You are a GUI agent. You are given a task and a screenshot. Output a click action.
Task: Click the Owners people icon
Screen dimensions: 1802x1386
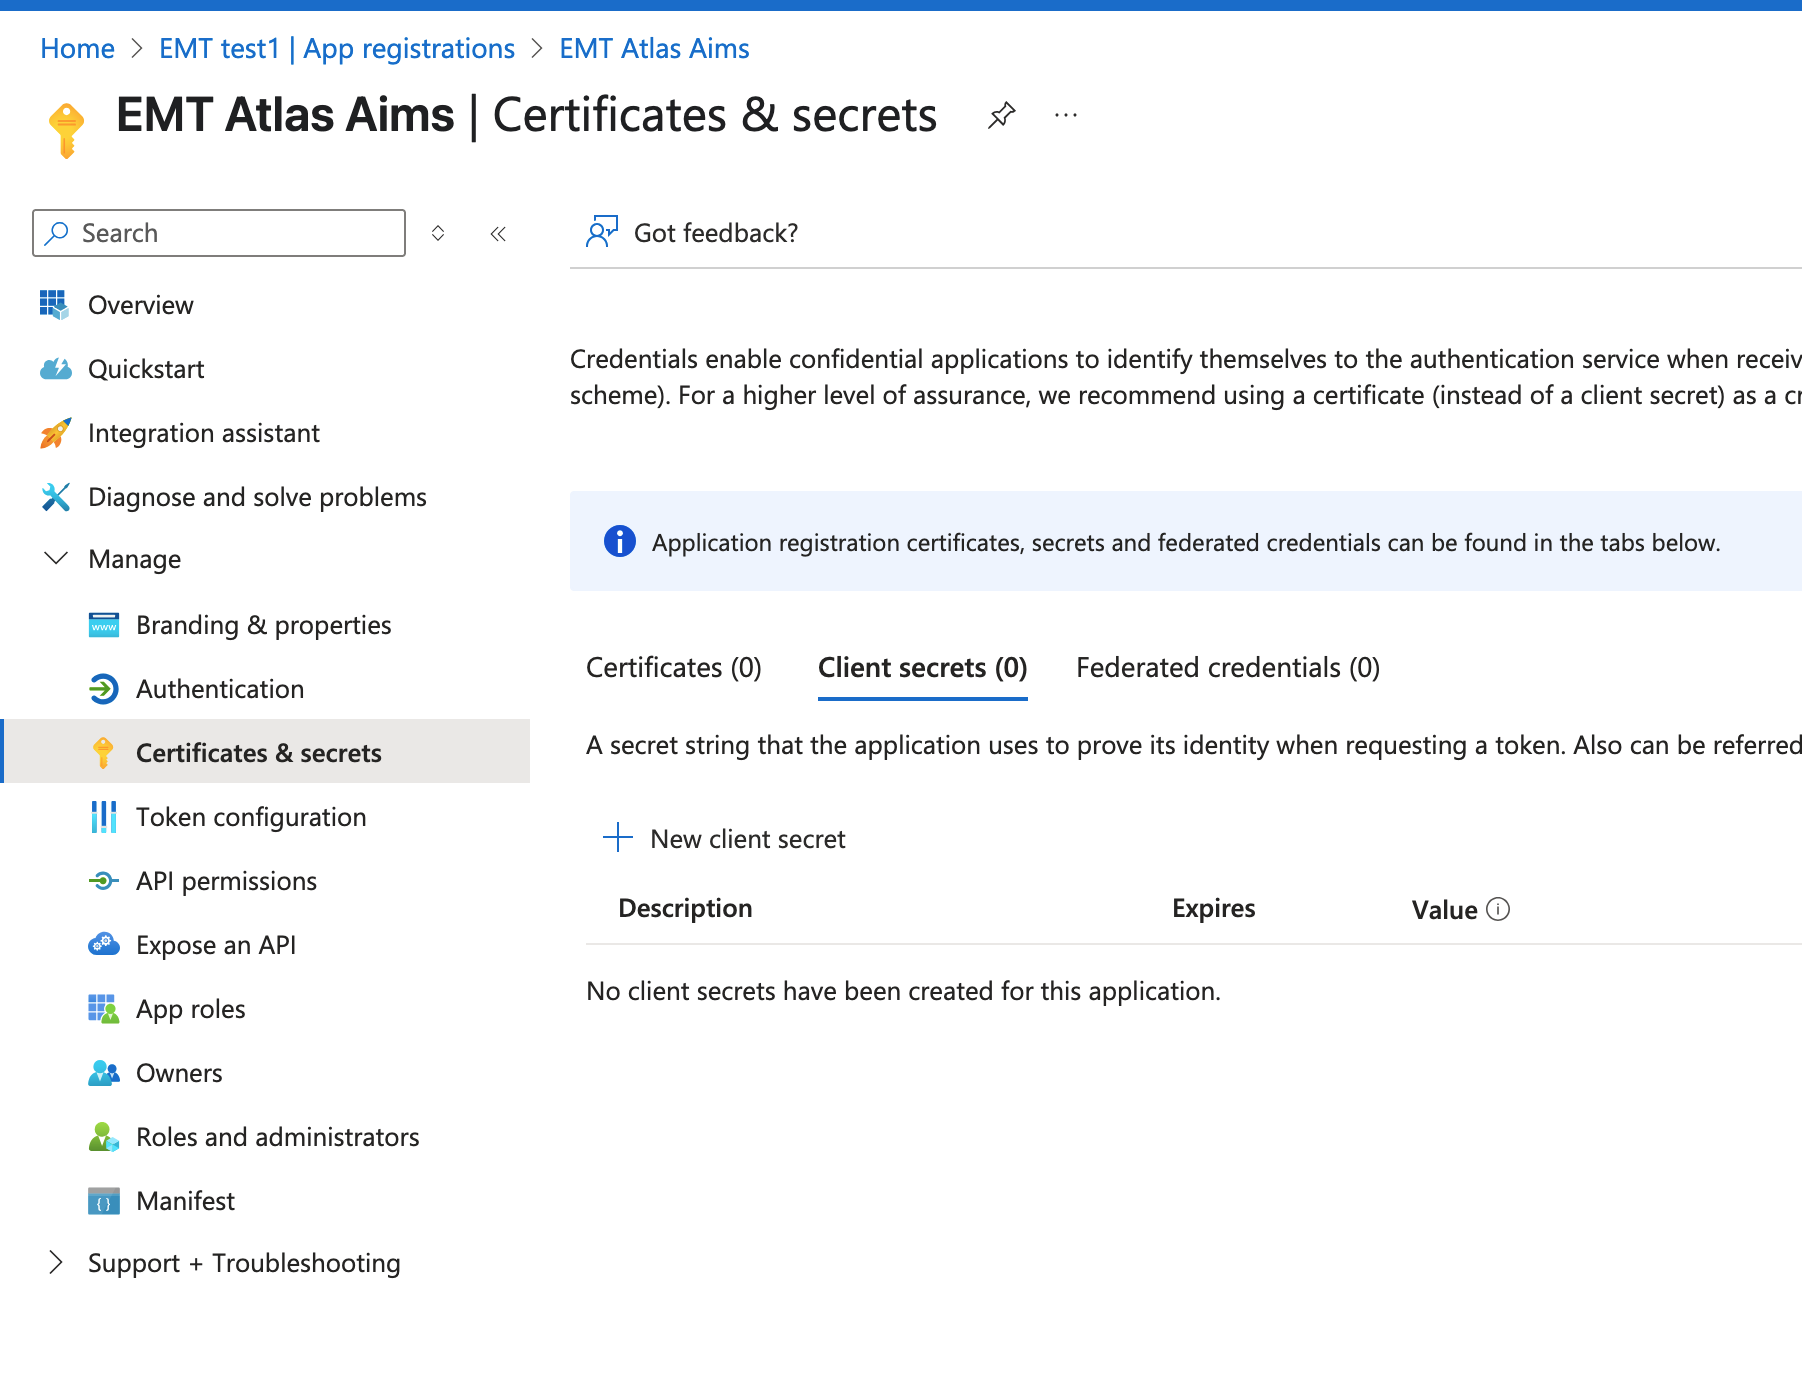pos(103,1073)
